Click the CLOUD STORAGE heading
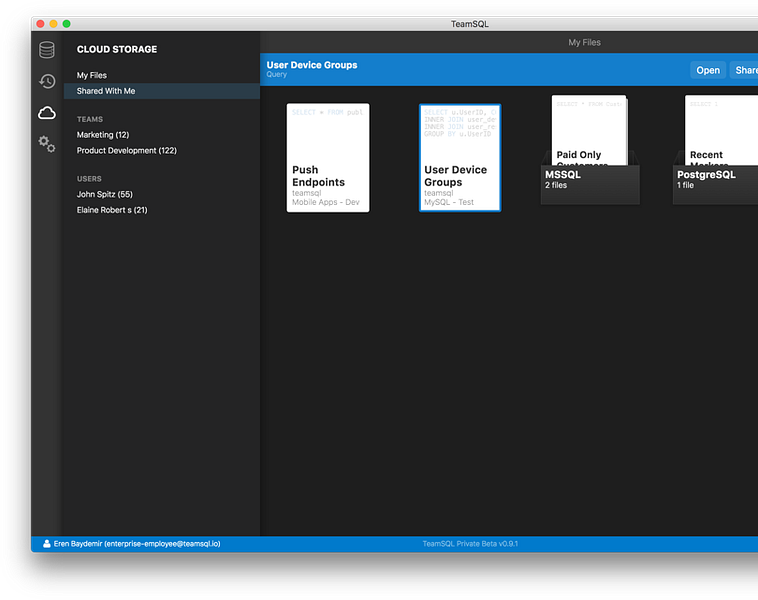This screenshot has width=758, height=600. coord(117,49)
